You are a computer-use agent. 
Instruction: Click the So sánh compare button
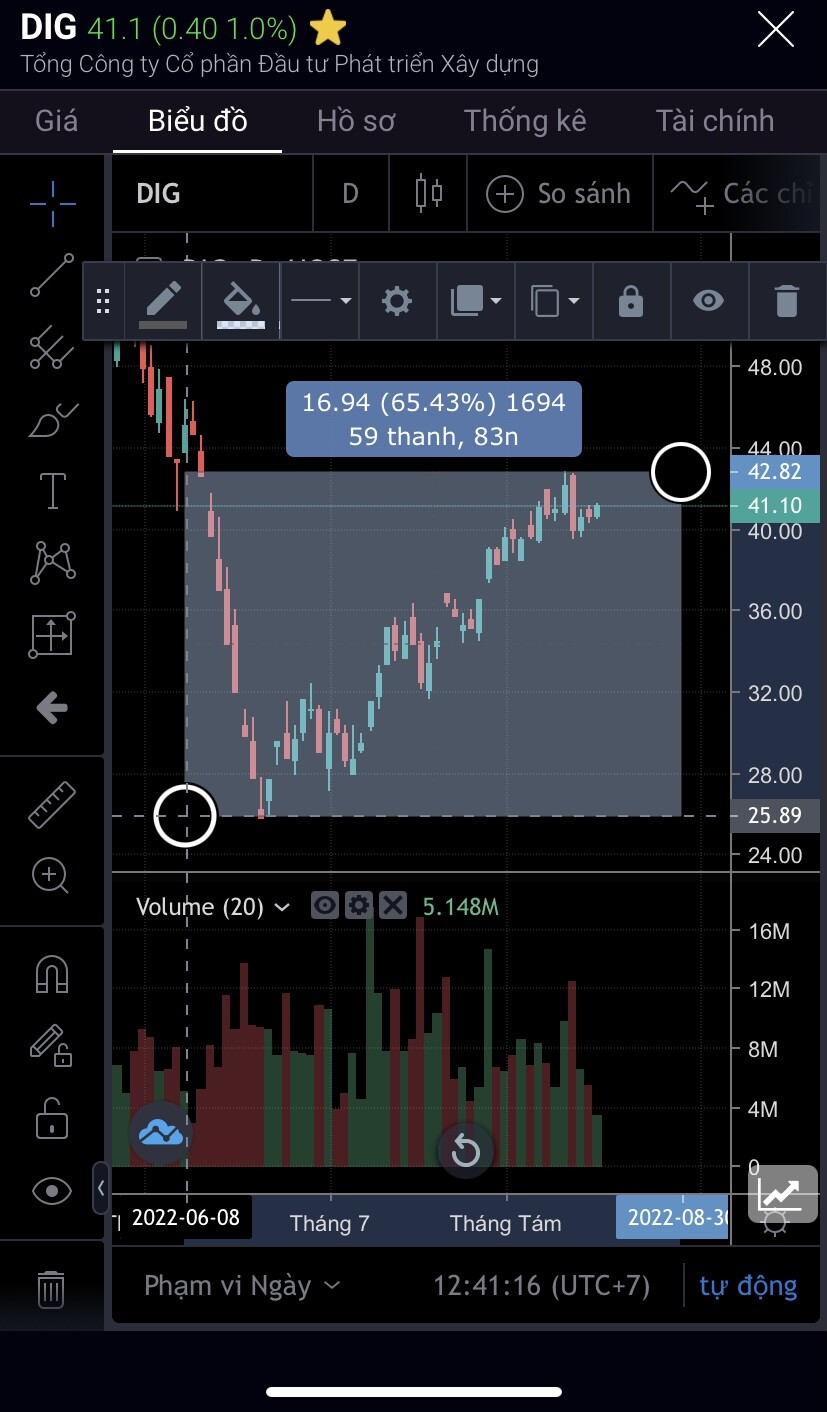click(559, 192)
